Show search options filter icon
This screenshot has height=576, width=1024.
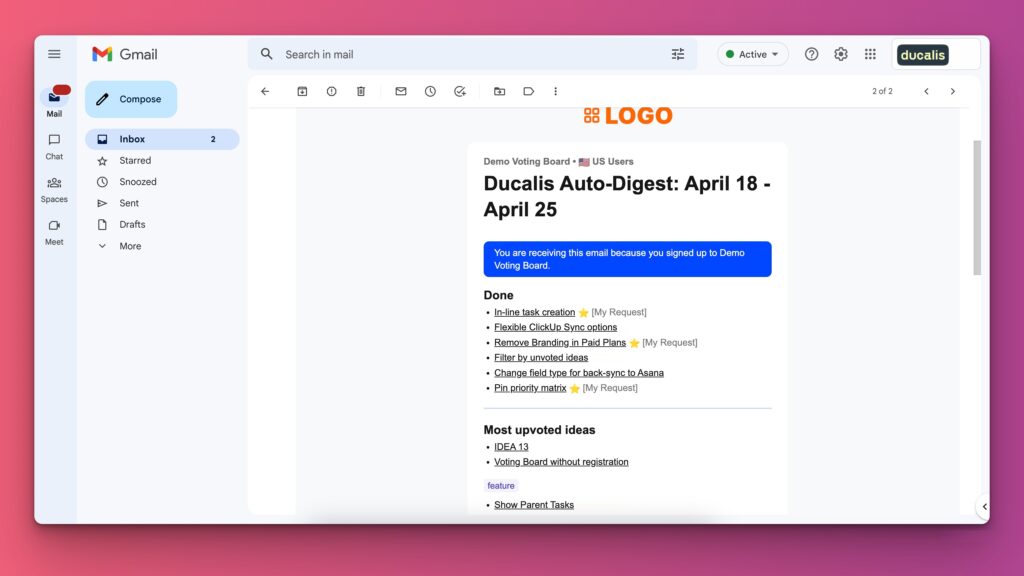678,54
